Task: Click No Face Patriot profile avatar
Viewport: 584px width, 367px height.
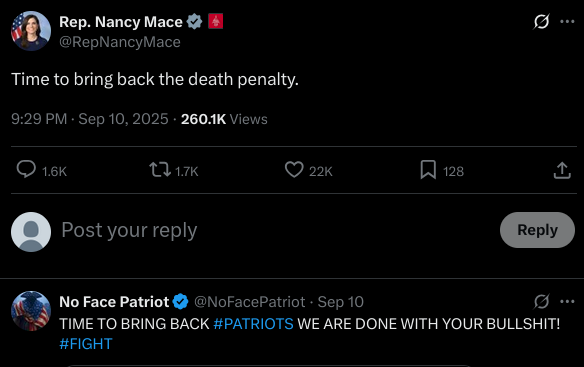Action: (31, 311)
